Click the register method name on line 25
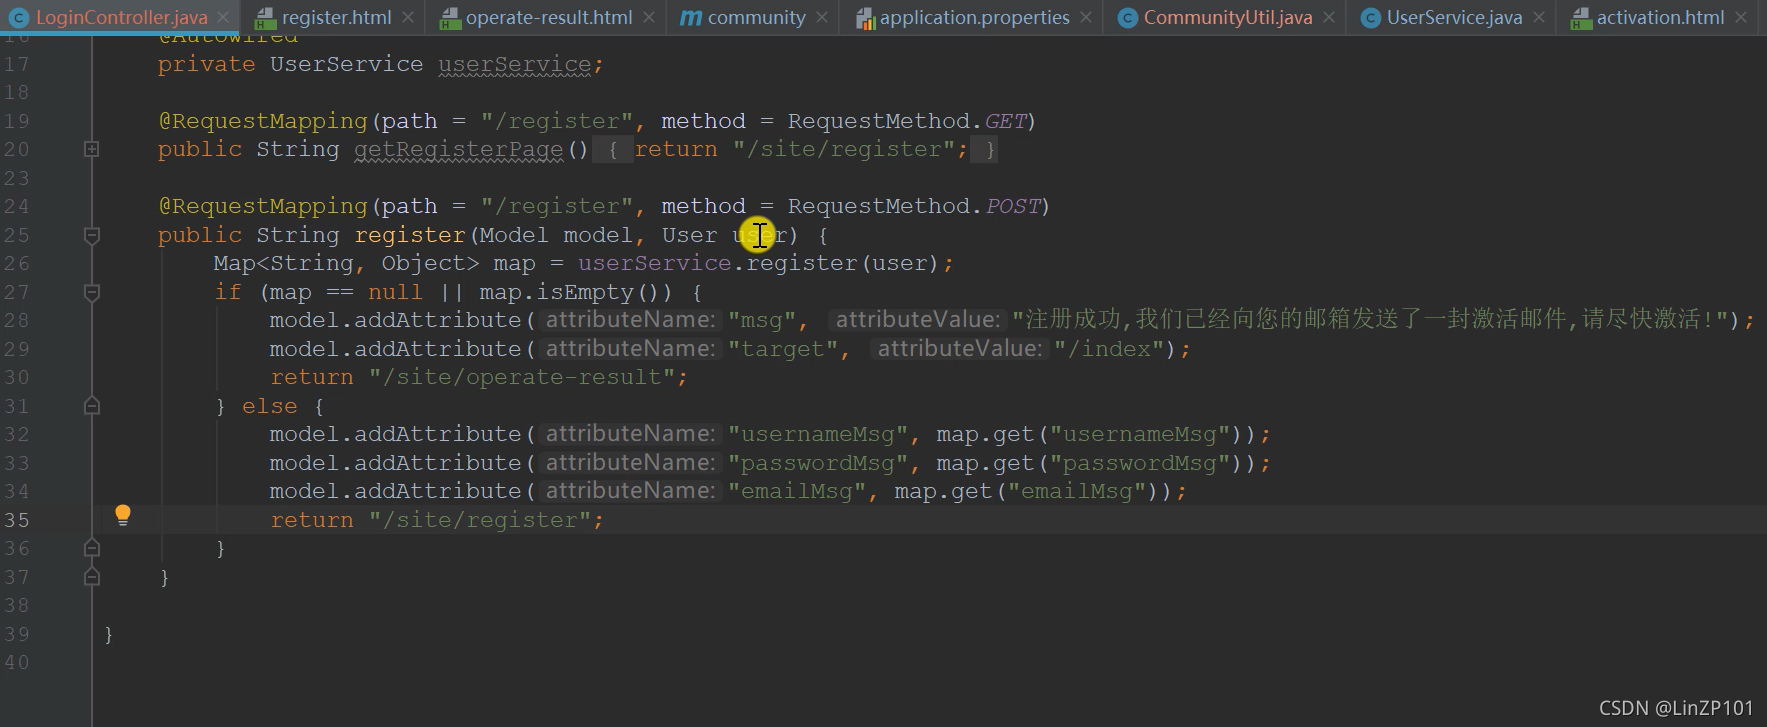Screen dimensions: 1767x727 [x=410, y=235]
